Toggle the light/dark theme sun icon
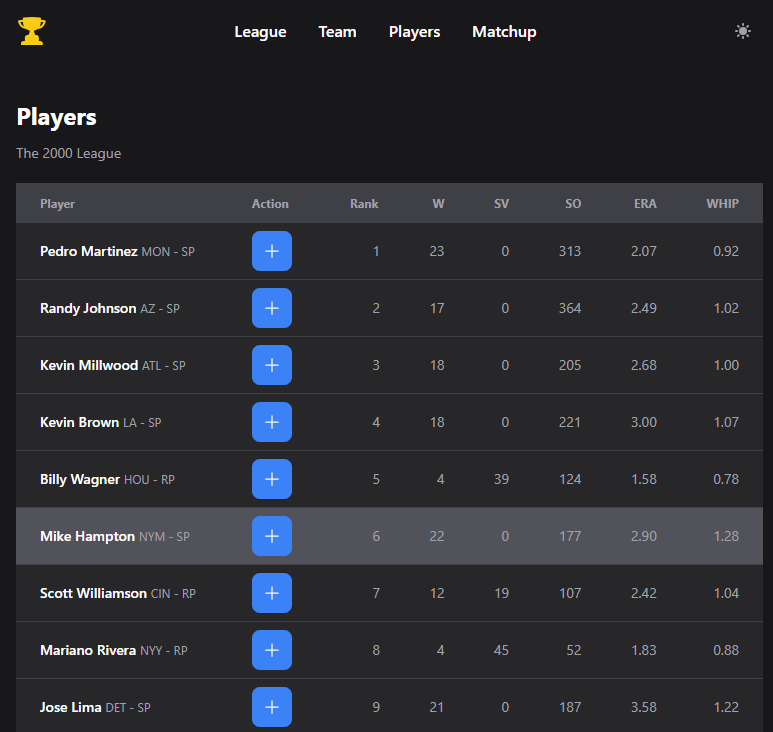Image resolution: width=773 pixels, height=732 pixels. click(x=742, y=31)
